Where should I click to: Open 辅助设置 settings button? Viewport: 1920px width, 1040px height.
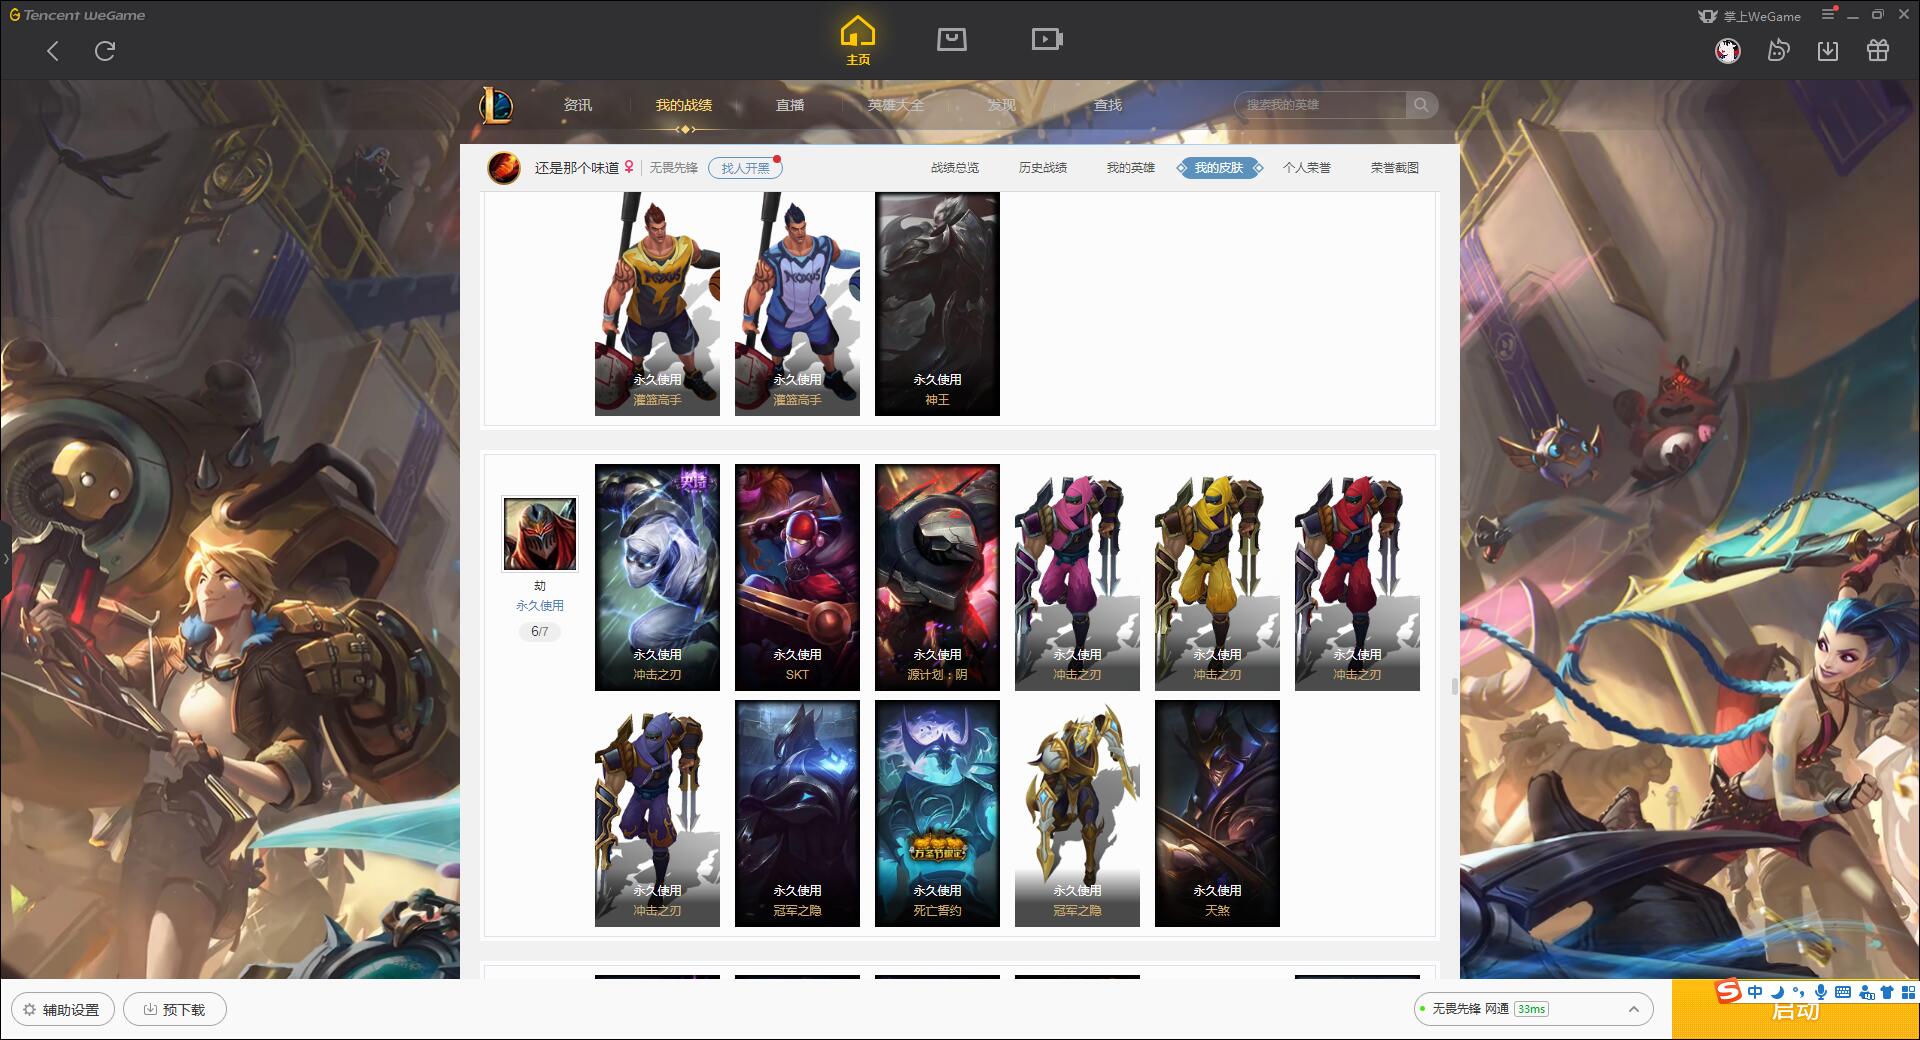[63, 1009]
